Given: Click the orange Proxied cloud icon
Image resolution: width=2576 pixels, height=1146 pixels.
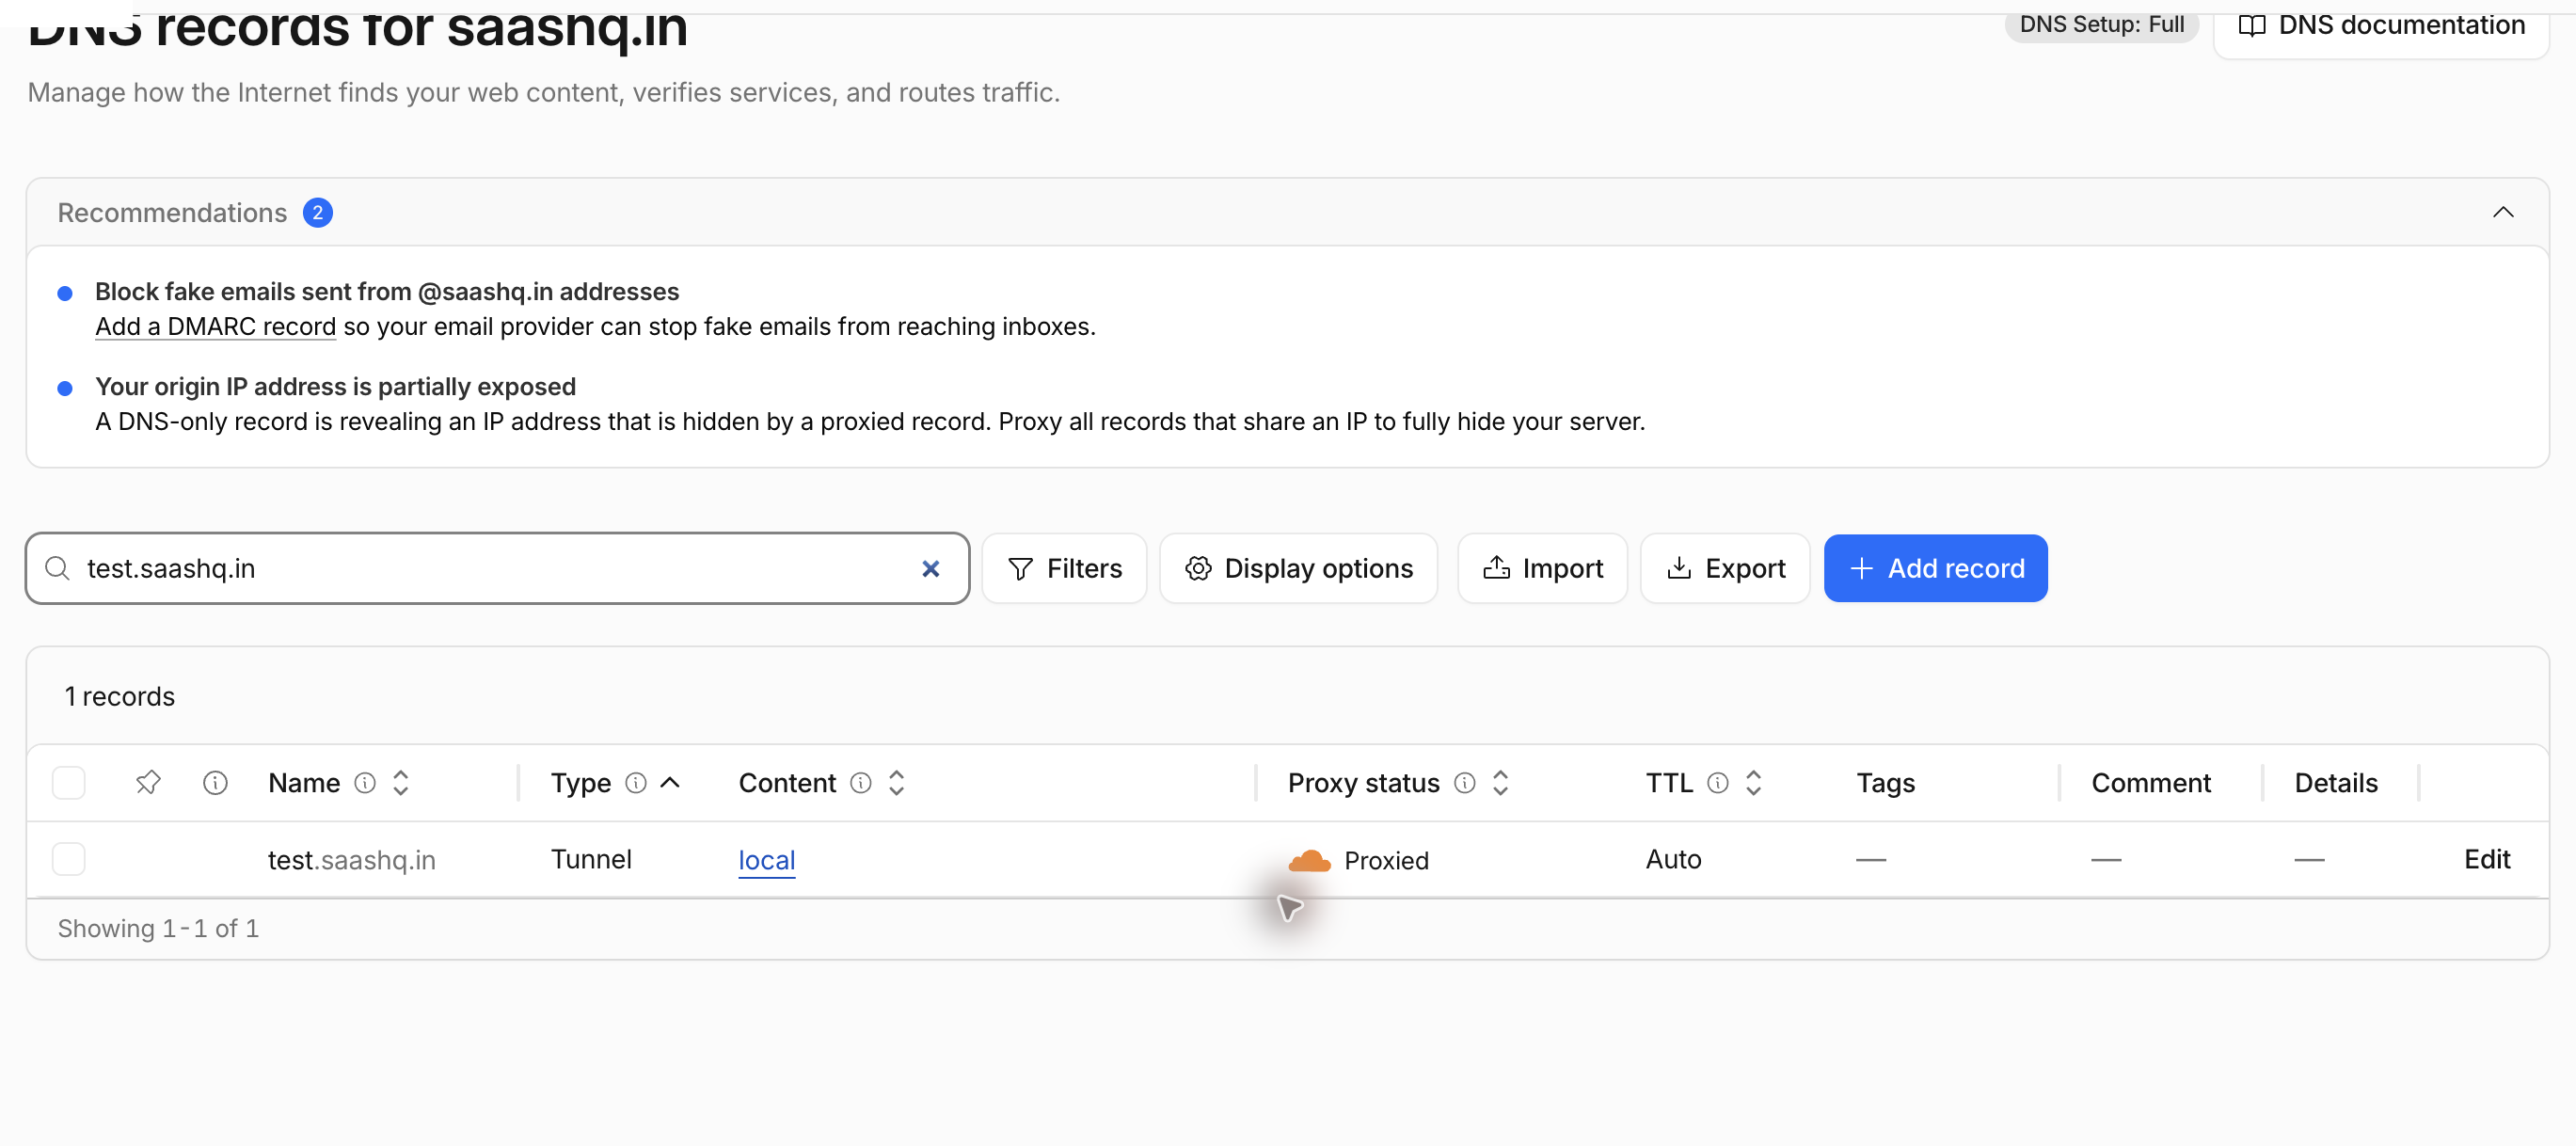Looking at the screenshot, I should [x=1310, y=860].
